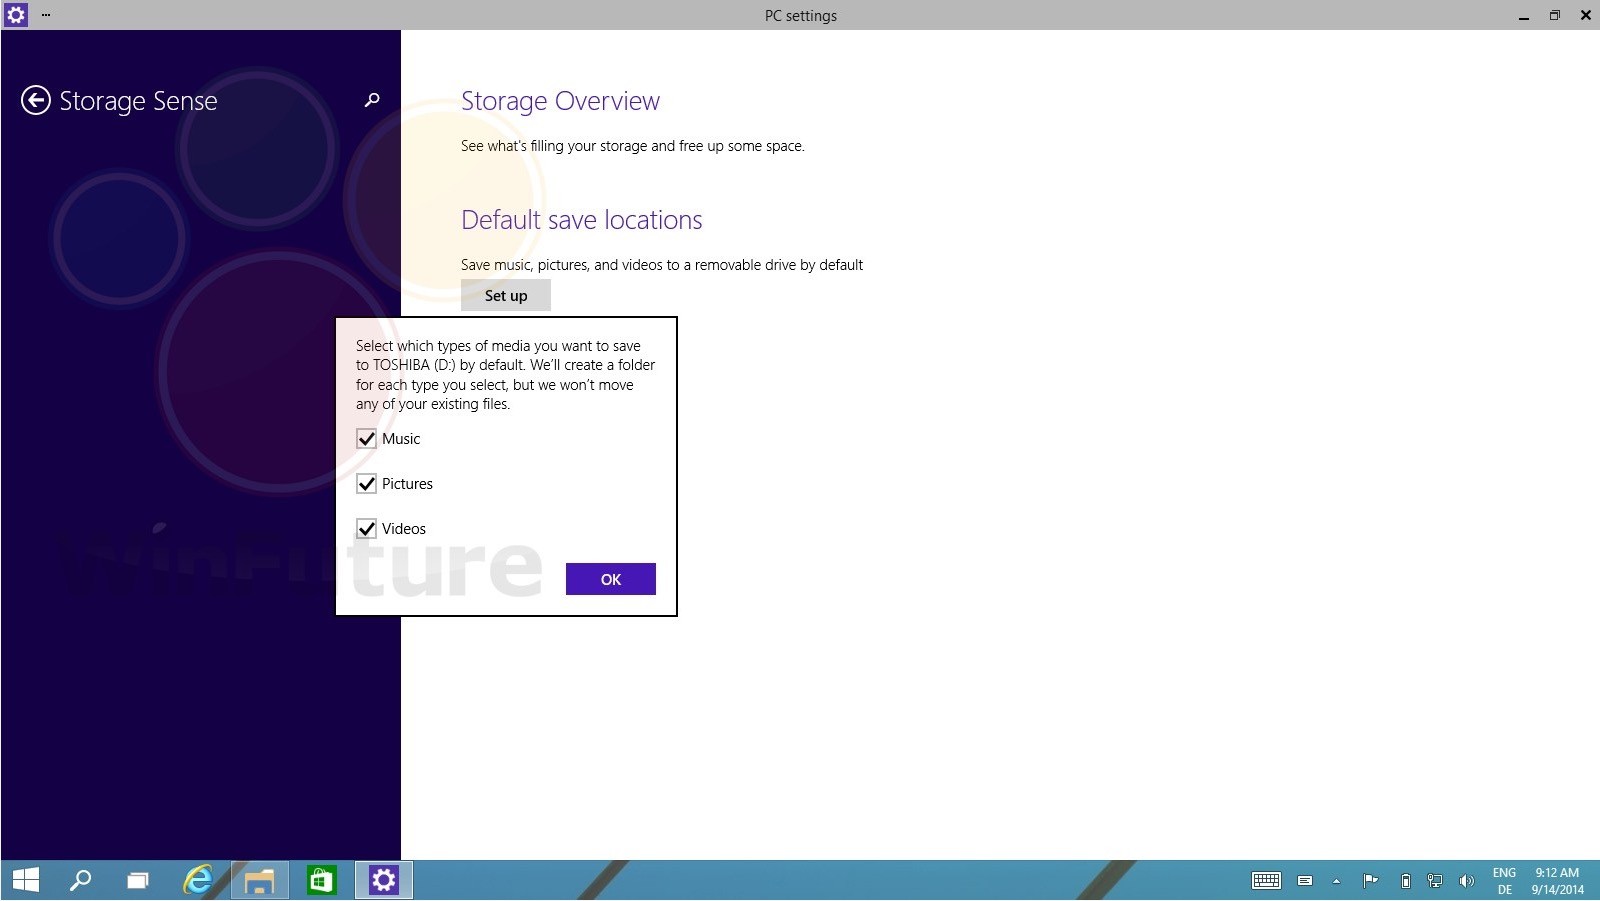Open the Windows Start button
Screen dimensions: 1600x901
(x=25, y=880)
